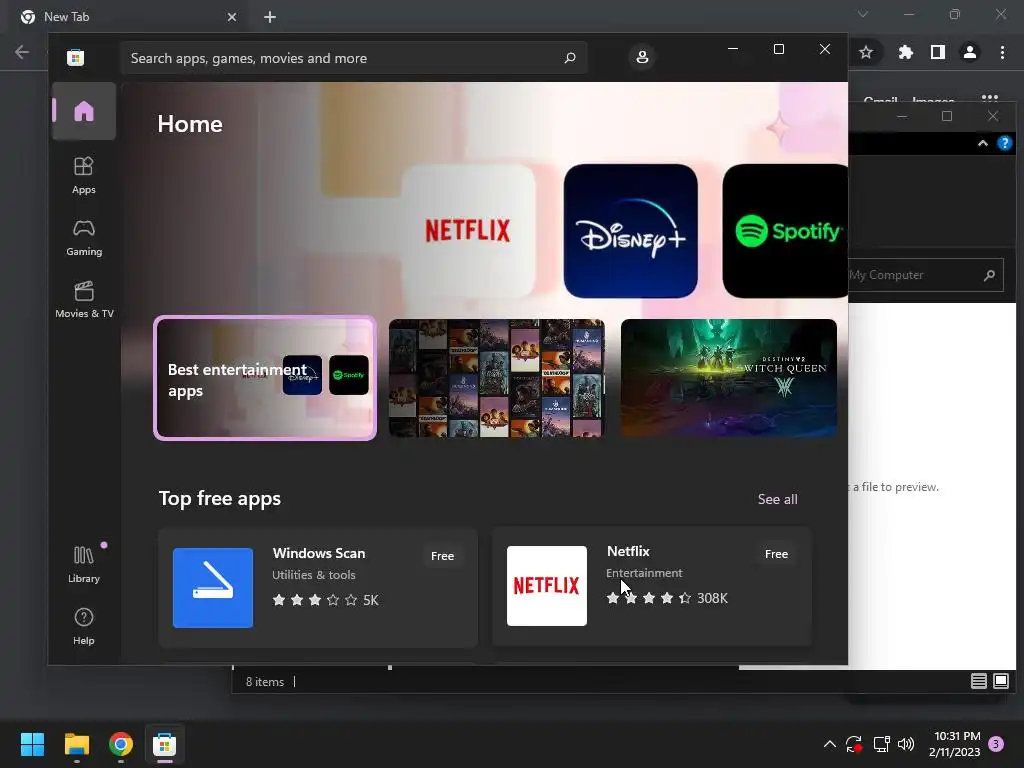Minimize the Microsoft Store window

[x=733, y=49]
